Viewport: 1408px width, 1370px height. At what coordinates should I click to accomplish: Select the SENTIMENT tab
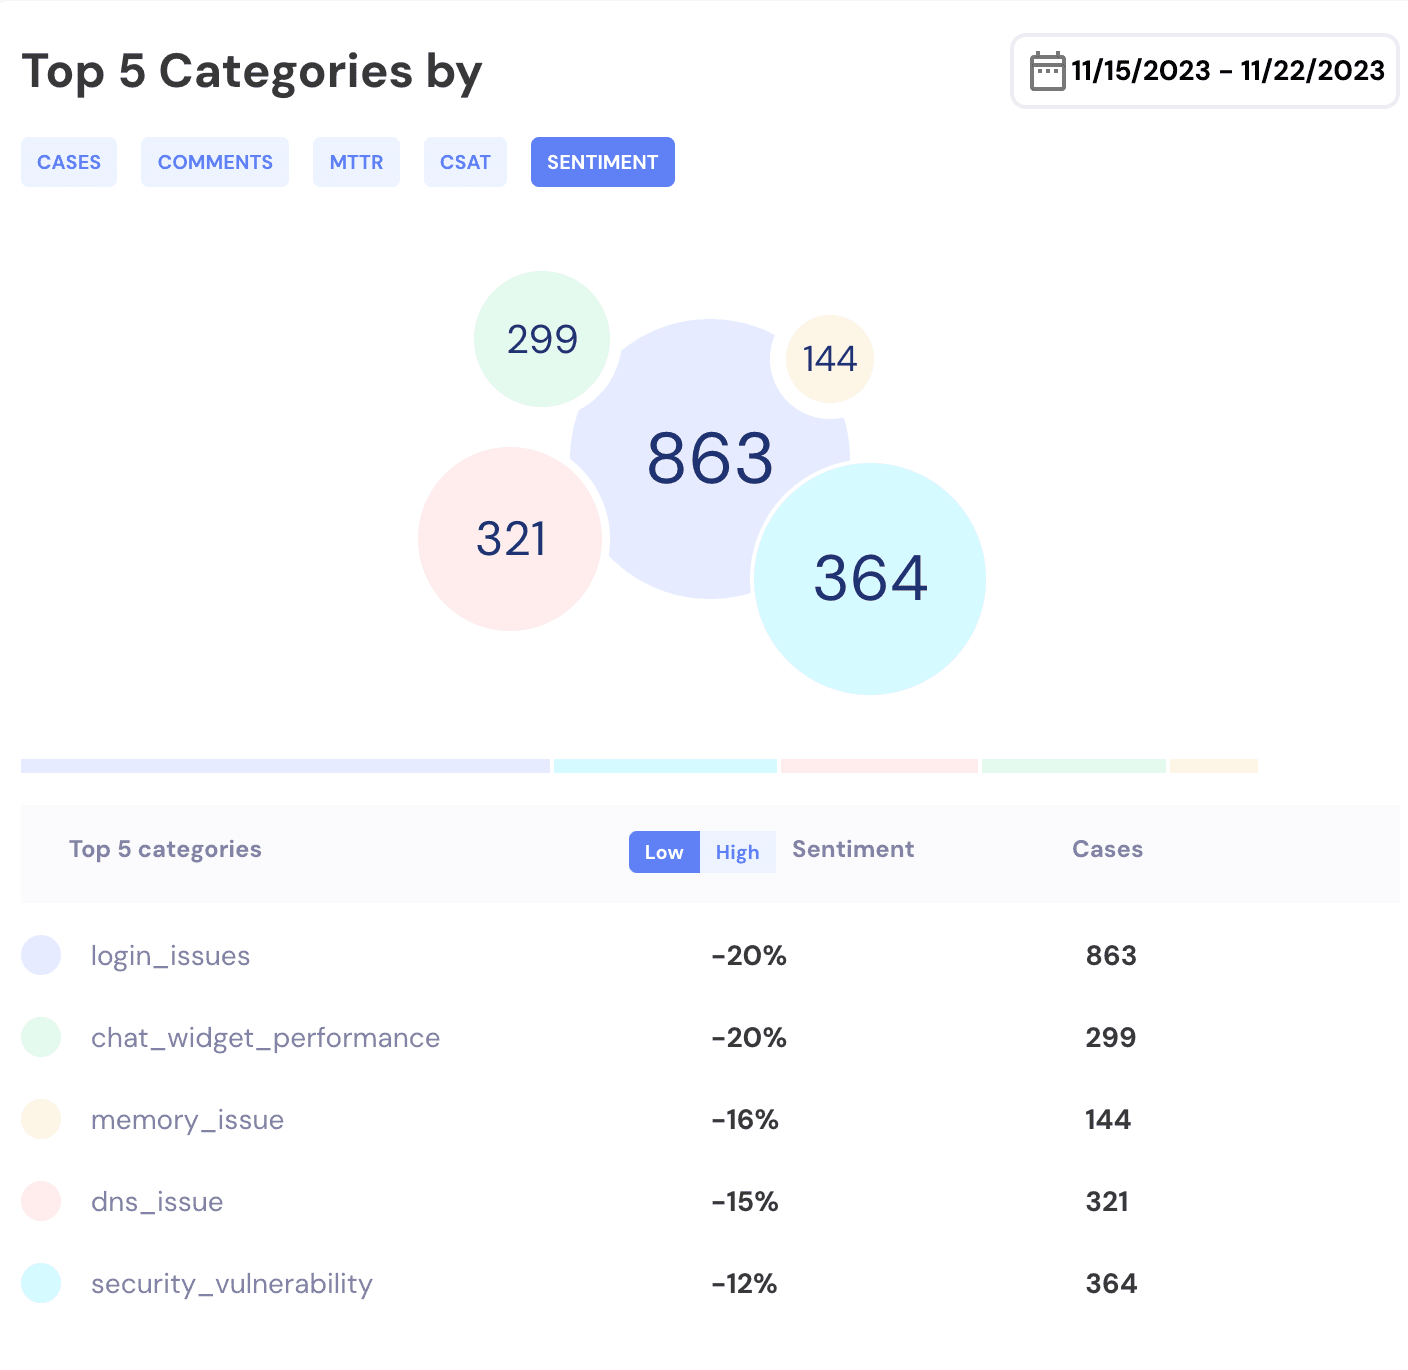(602, 162)
